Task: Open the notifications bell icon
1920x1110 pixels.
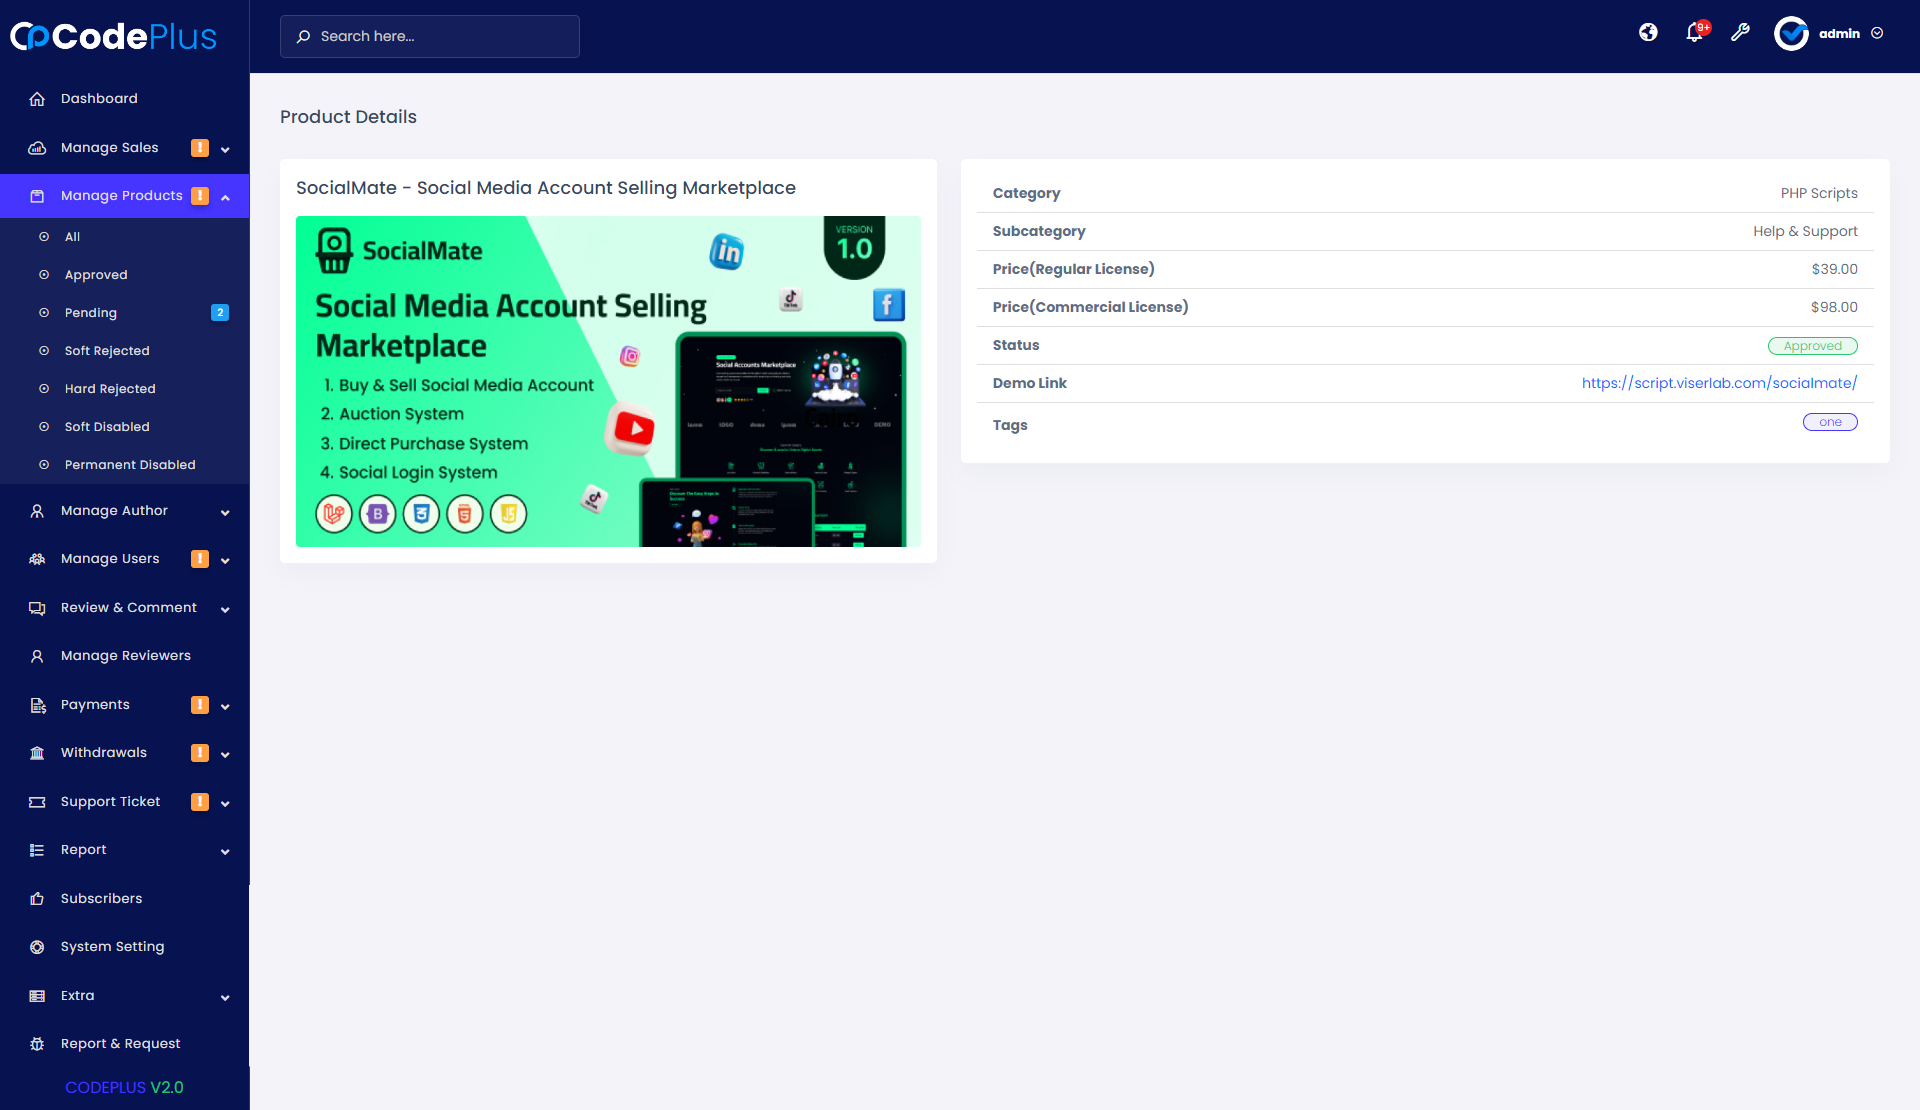Action: coord(1694,33)
